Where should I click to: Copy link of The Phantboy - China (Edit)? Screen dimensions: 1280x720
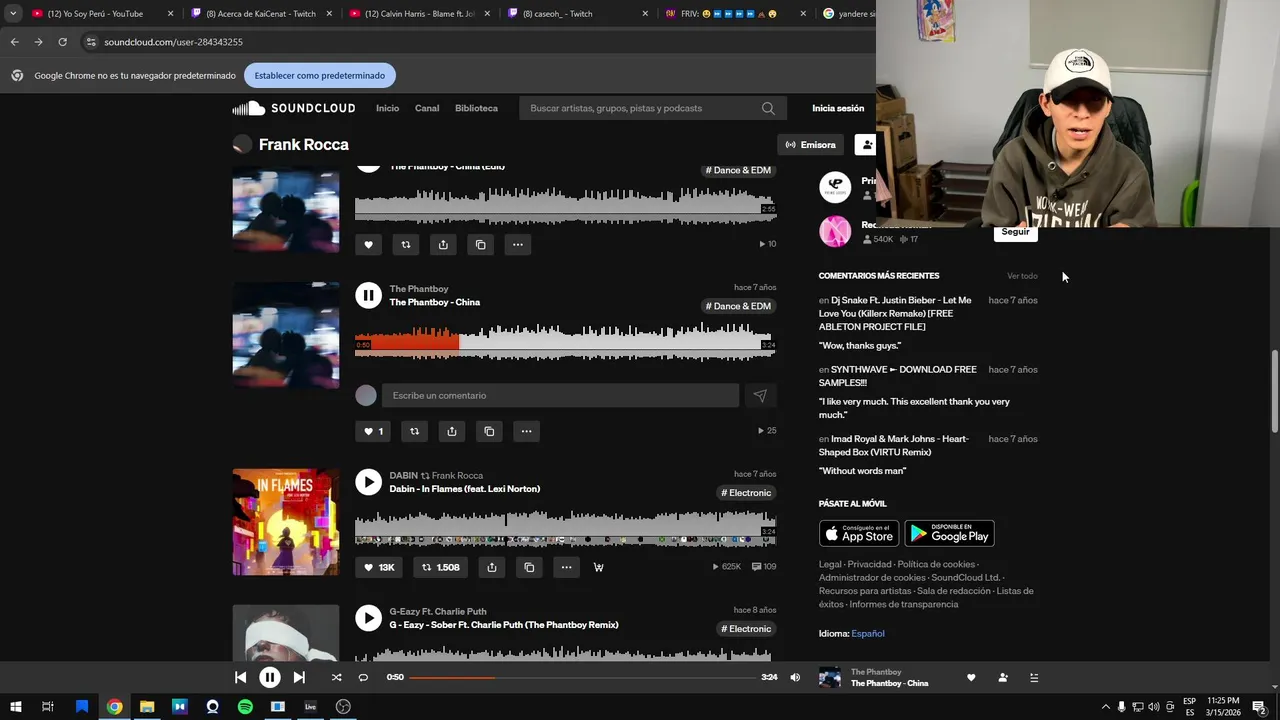[x=481, y=244]
